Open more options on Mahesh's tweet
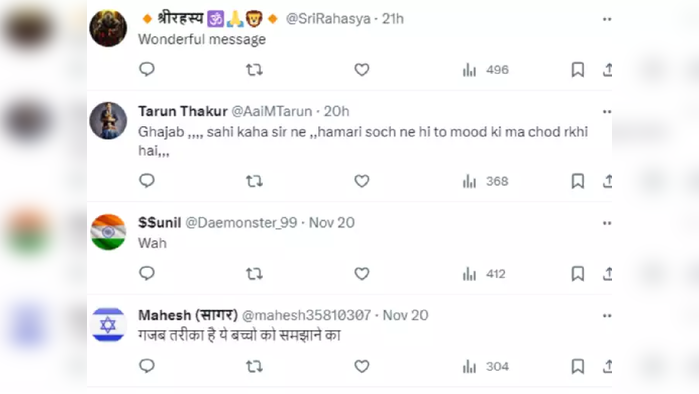Screen dimensions: 699x394 click(607, 316)
